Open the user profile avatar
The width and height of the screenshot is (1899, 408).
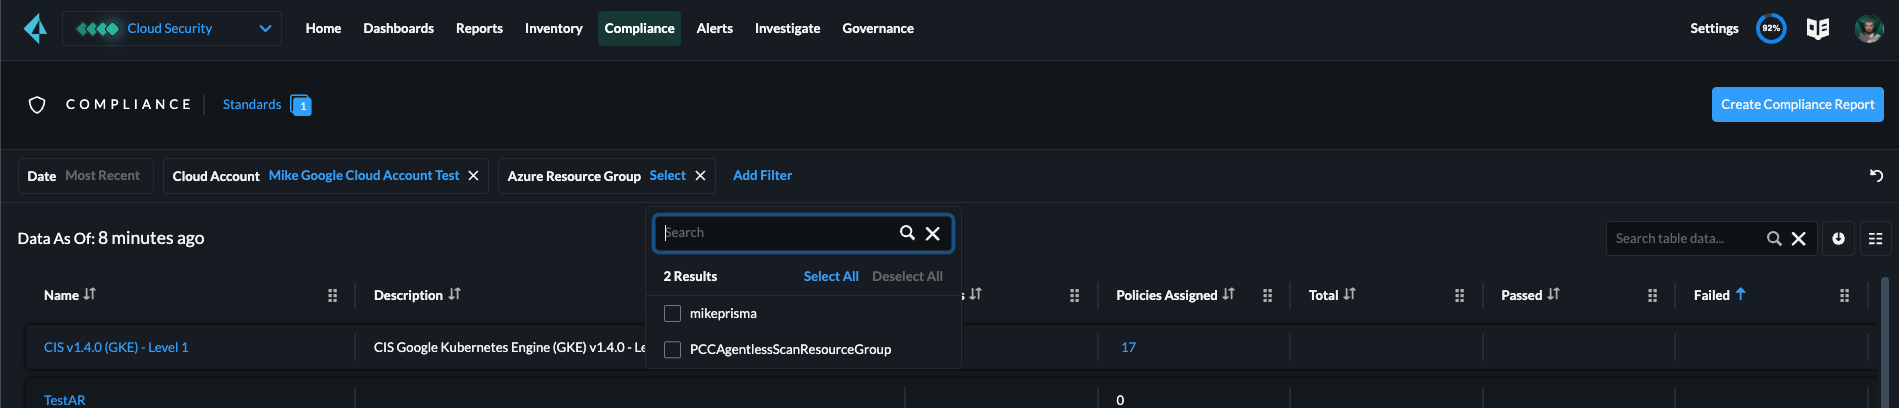coord(1868,28)
